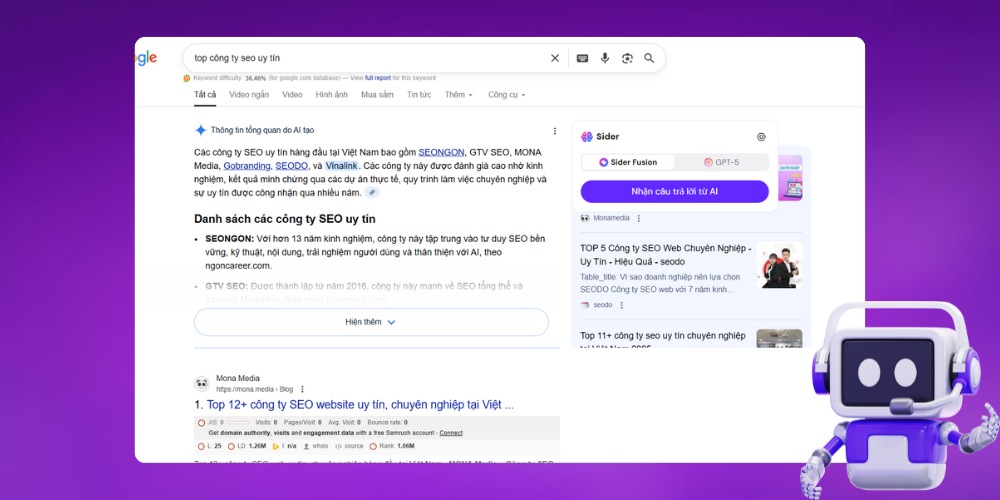Open the on-screen keyboard input tool
The height and width of the screenshot is (500, 1000).
point(582,58)
